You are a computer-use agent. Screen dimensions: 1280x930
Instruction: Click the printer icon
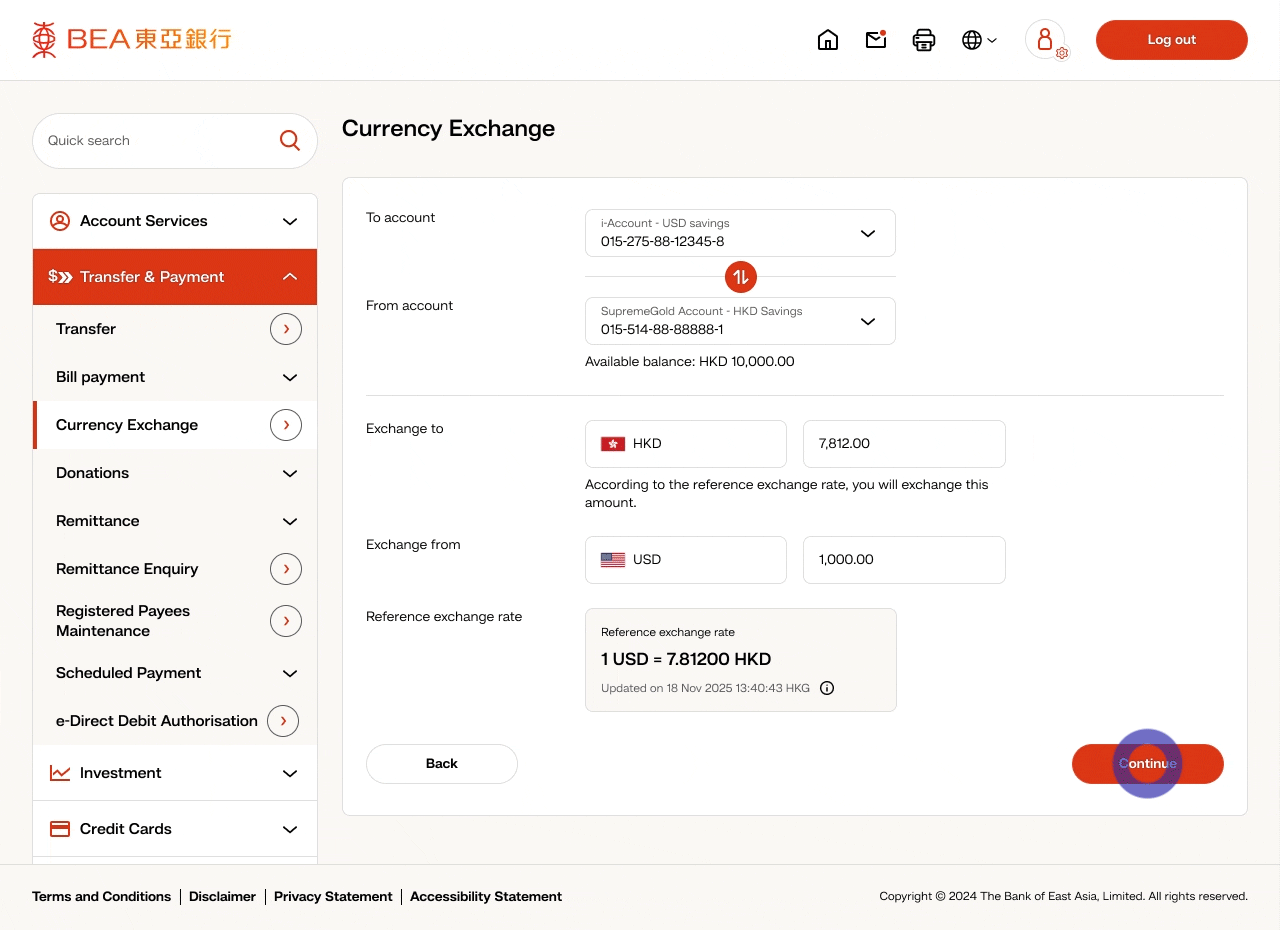coord(924,40)
